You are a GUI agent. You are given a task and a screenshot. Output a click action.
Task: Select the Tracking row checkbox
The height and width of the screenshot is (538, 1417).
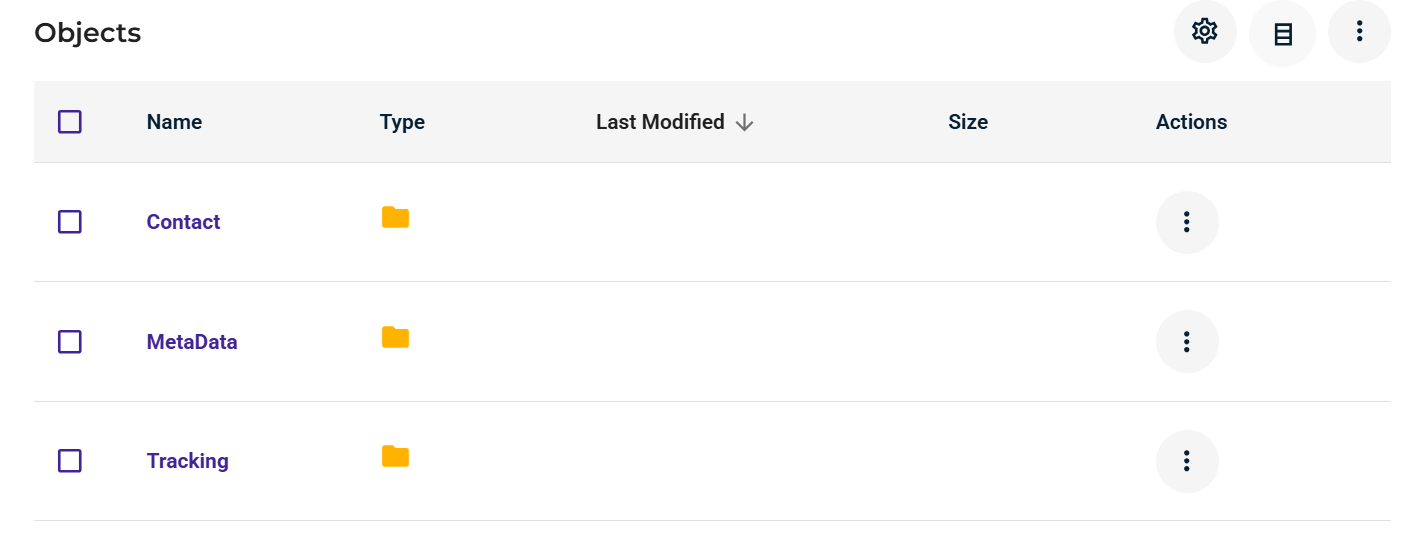(70, 461)
